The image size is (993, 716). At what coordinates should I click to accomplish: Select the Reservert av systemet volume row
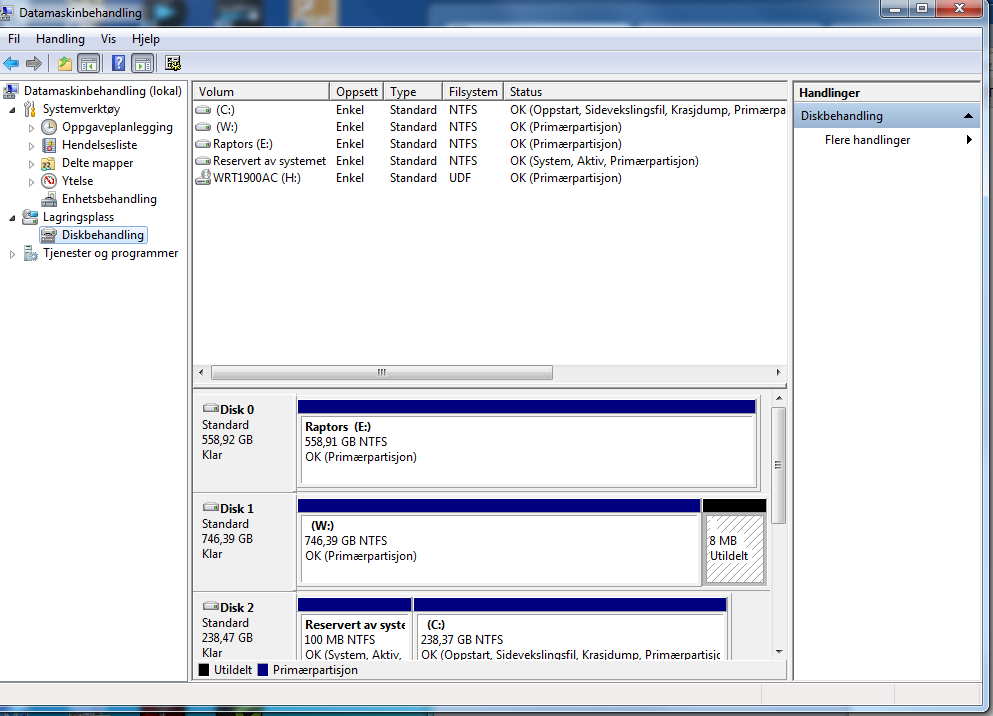[490, 161]
